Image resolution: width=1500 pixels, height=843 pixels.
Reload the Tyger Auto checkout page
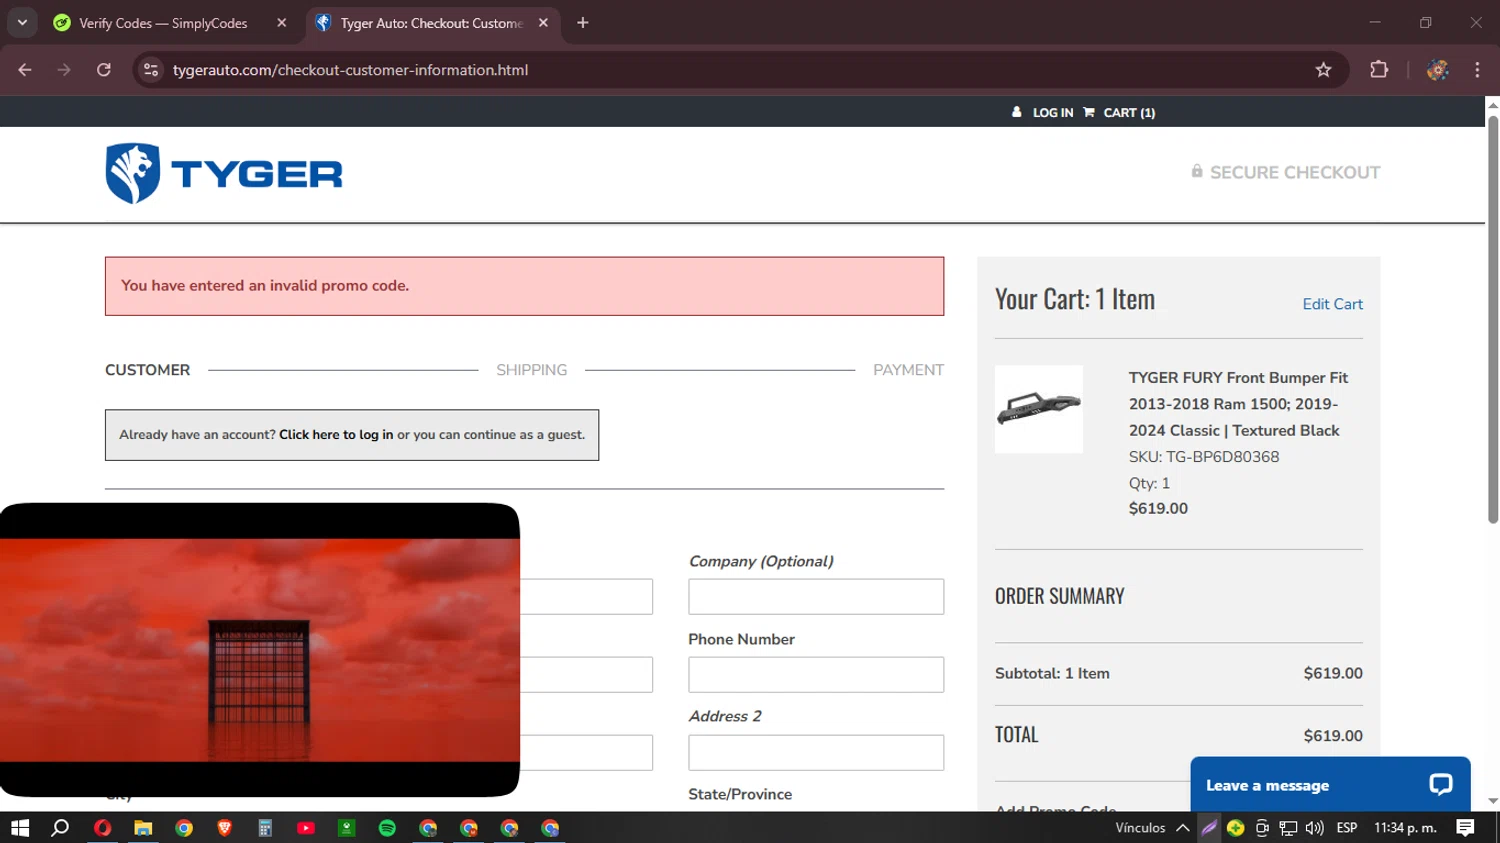pyautogui.click(x=104, y=70)
